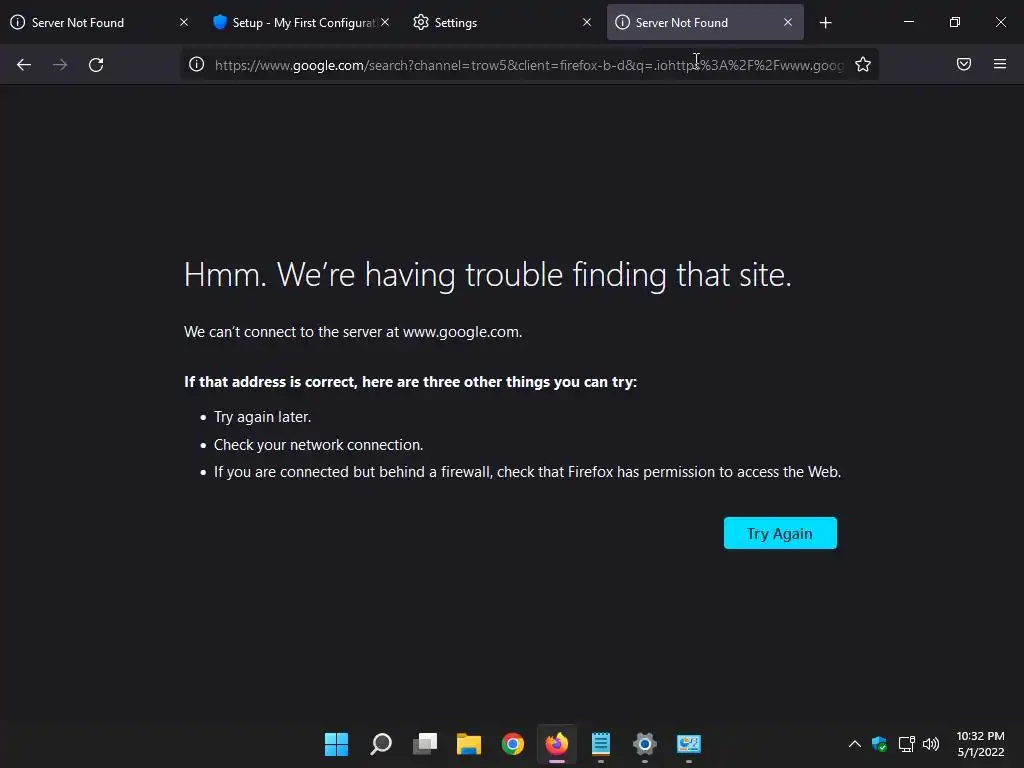Open the volume control in the tray

pyautogui.click(x=931, y=744)
